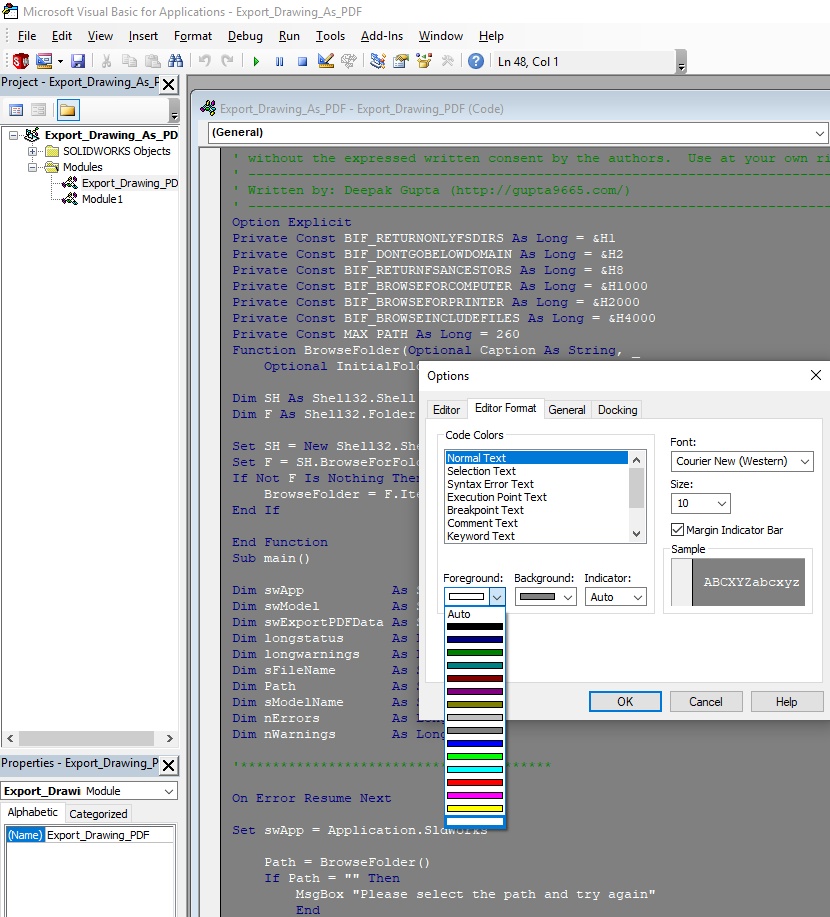The image size is (830, 917).
Task: Click the code window's module icon in title
Action: tap(208, 108)
